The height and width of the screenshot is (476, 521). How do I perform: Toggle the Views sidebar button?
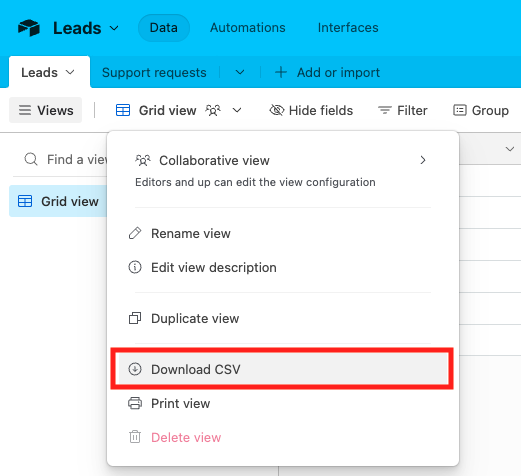(x=45, y=110)
